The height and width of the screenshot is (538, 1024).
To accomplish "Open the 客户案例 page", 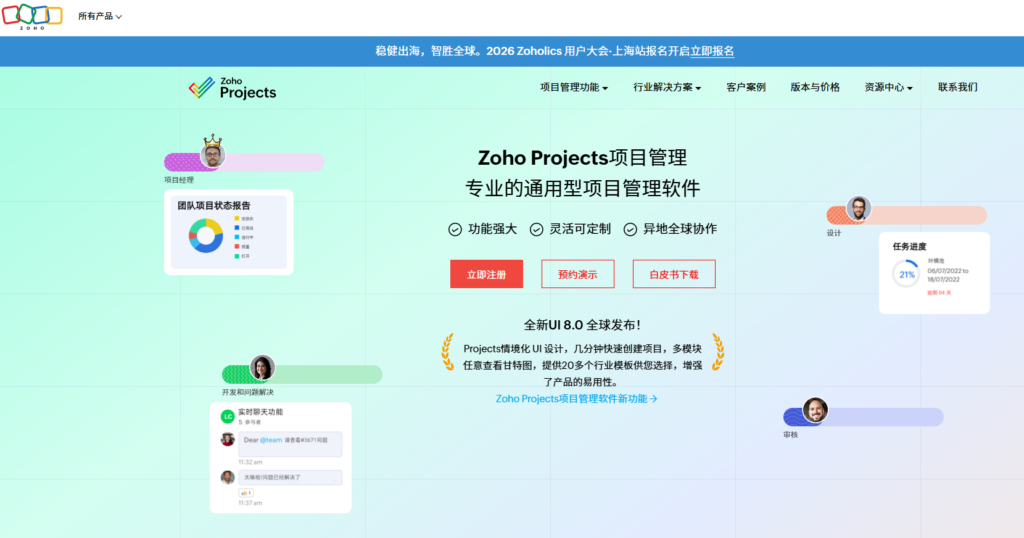I will (x=746, y=87).
